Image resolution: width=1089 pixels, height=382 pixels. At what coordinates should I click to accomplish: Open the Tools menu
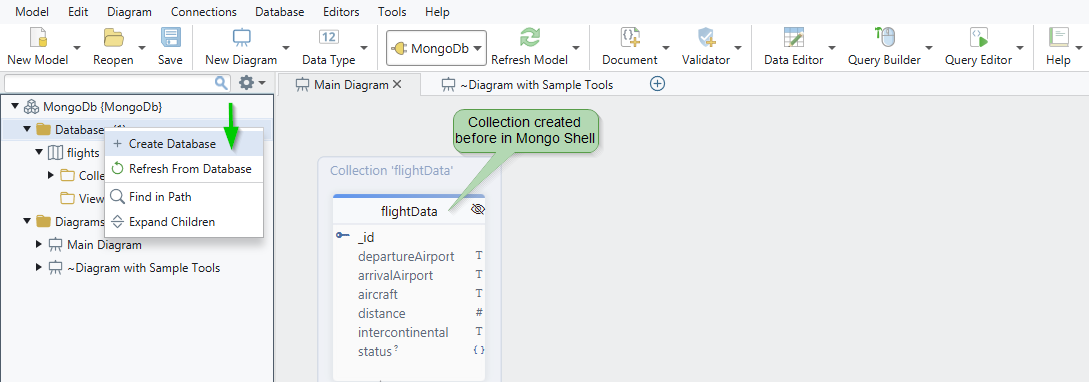pyautogui.click(x=392, y=12)
